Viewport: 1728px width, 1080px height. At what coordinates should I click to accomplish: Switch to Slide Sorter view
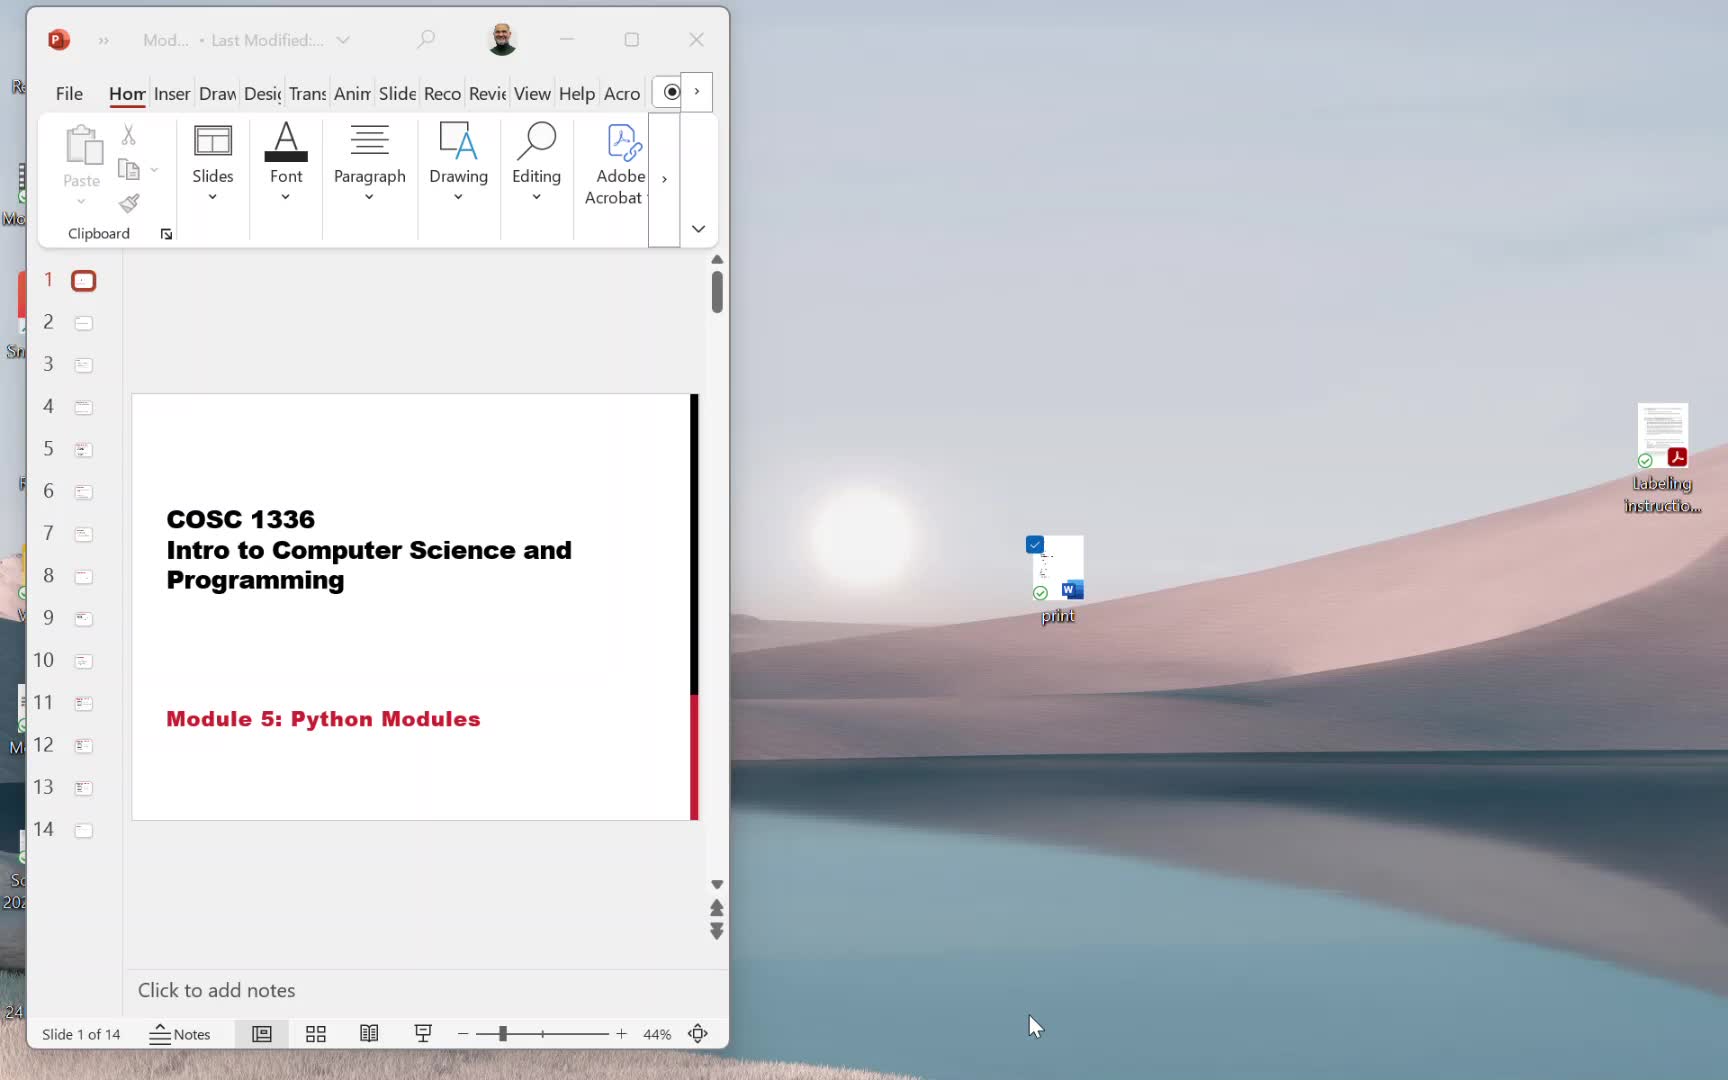pos(316,1034)
